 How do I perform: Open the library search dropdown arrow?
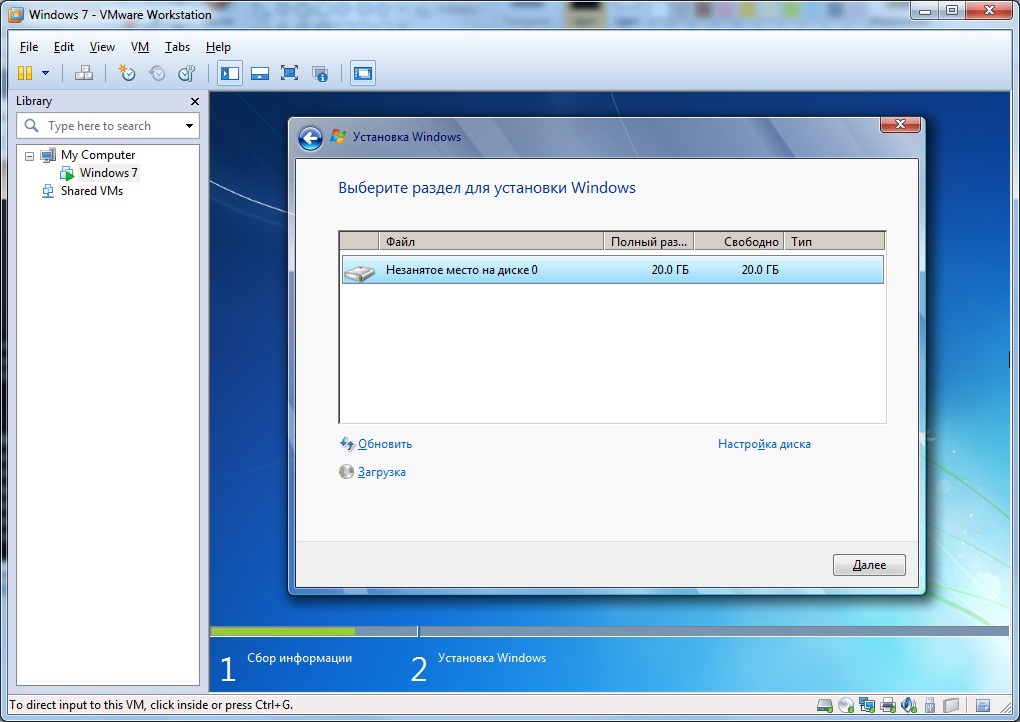click(x=189, y=125)
